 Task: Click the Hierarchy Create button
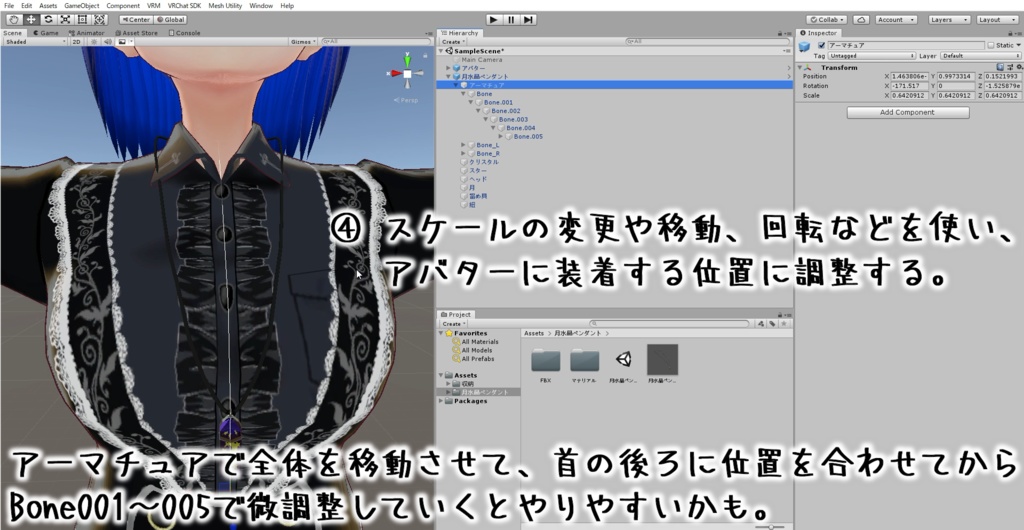(453, 42)
